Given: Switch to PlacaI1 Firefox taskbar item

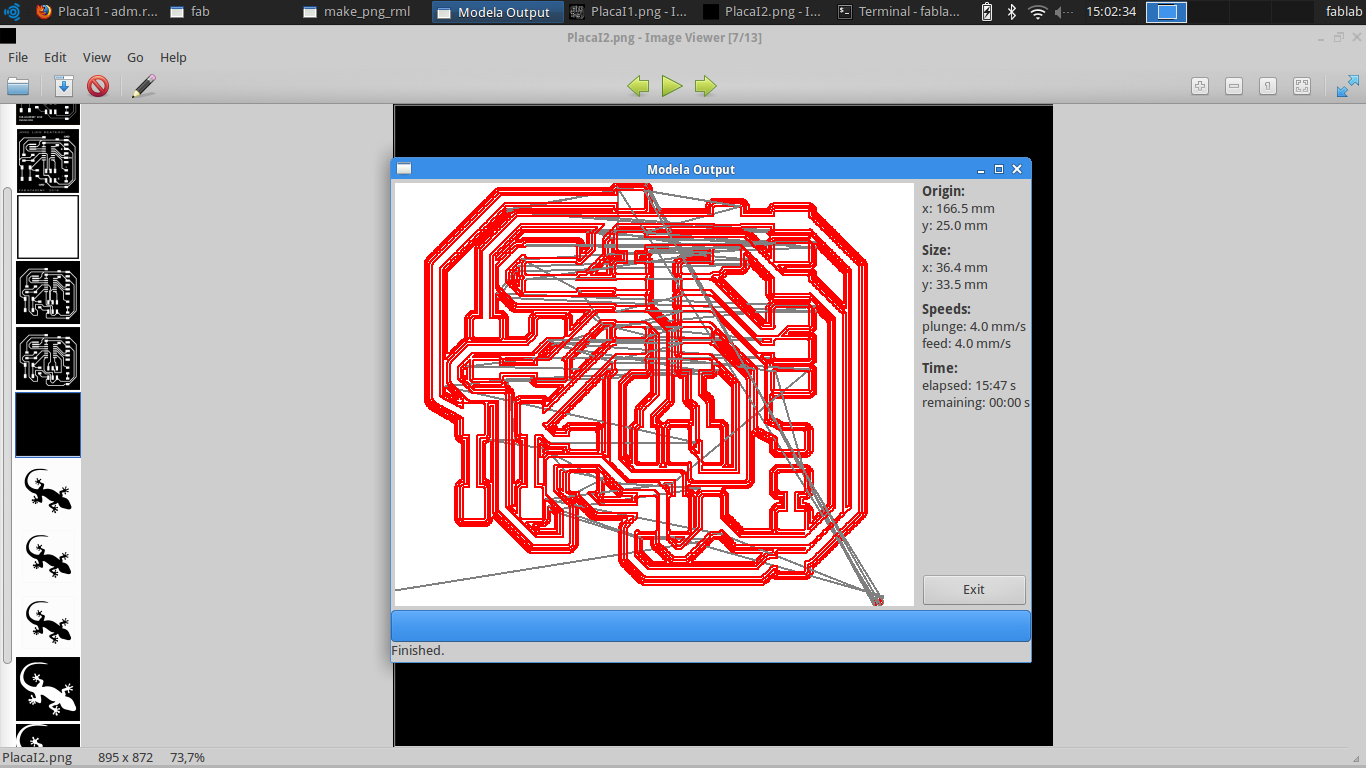Looking at the screenshot, I should tap(96, 12).
